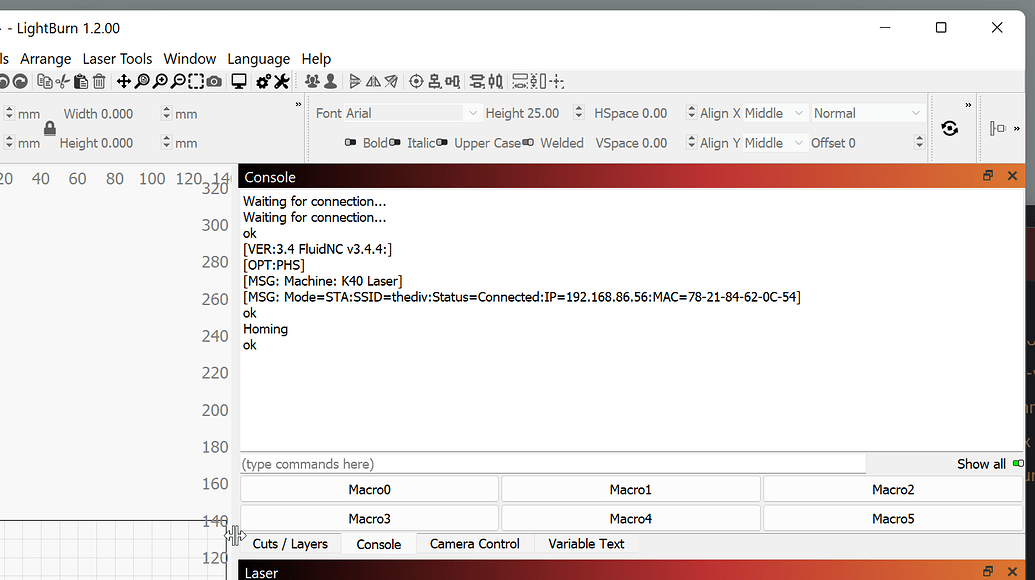Screen dimensions: 1035x580
Task: Open the Window menu
Action: (x=189, y=58)
